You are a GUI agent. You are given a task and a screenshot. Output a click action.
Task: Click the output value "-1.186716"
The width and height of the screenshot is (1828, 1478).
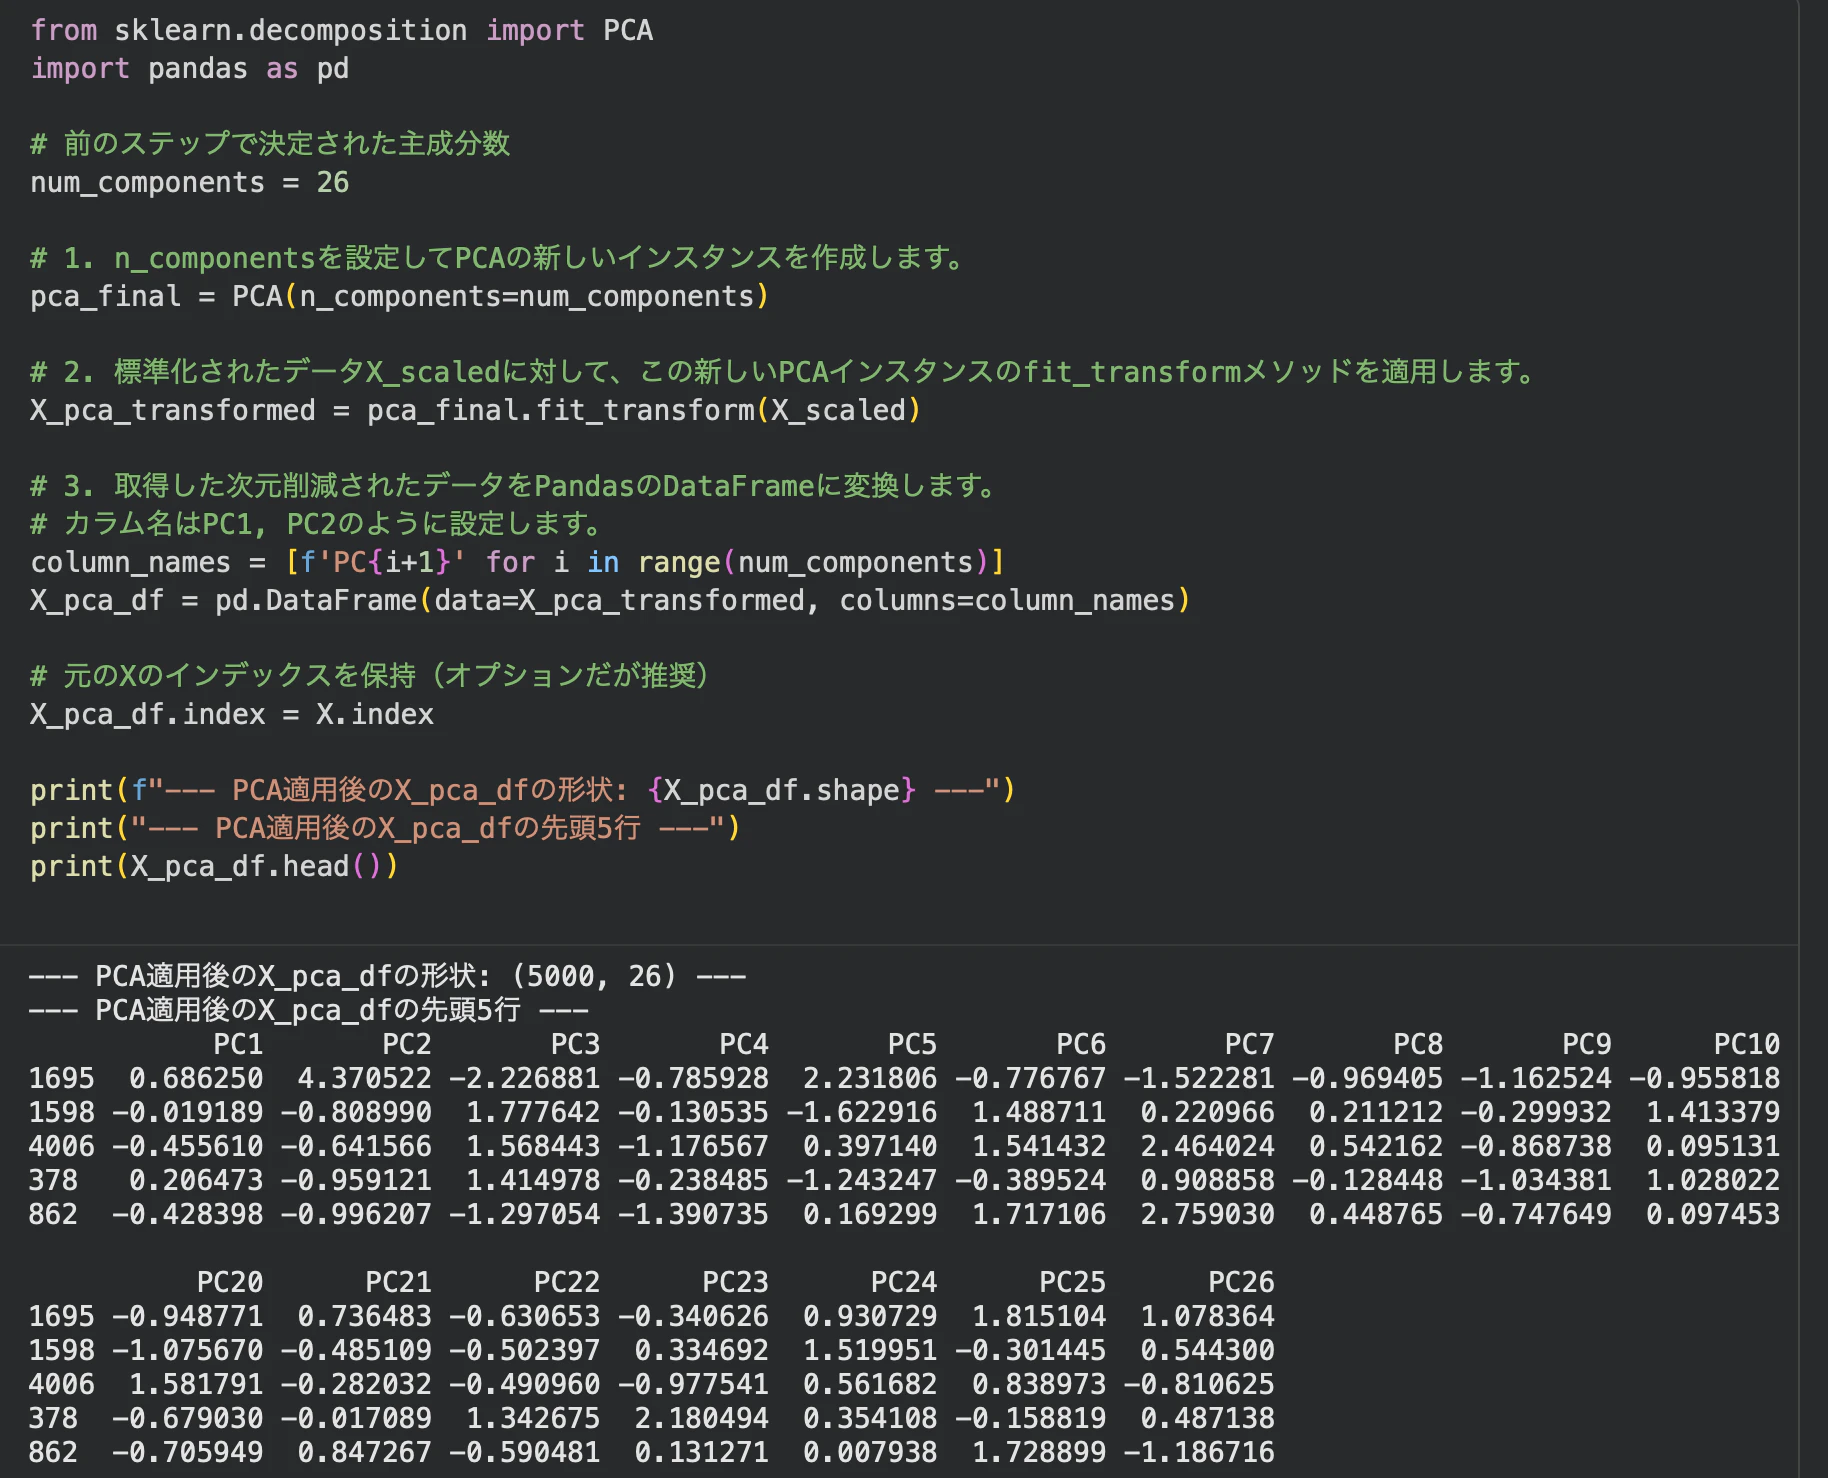(x=1199, y=1452)
